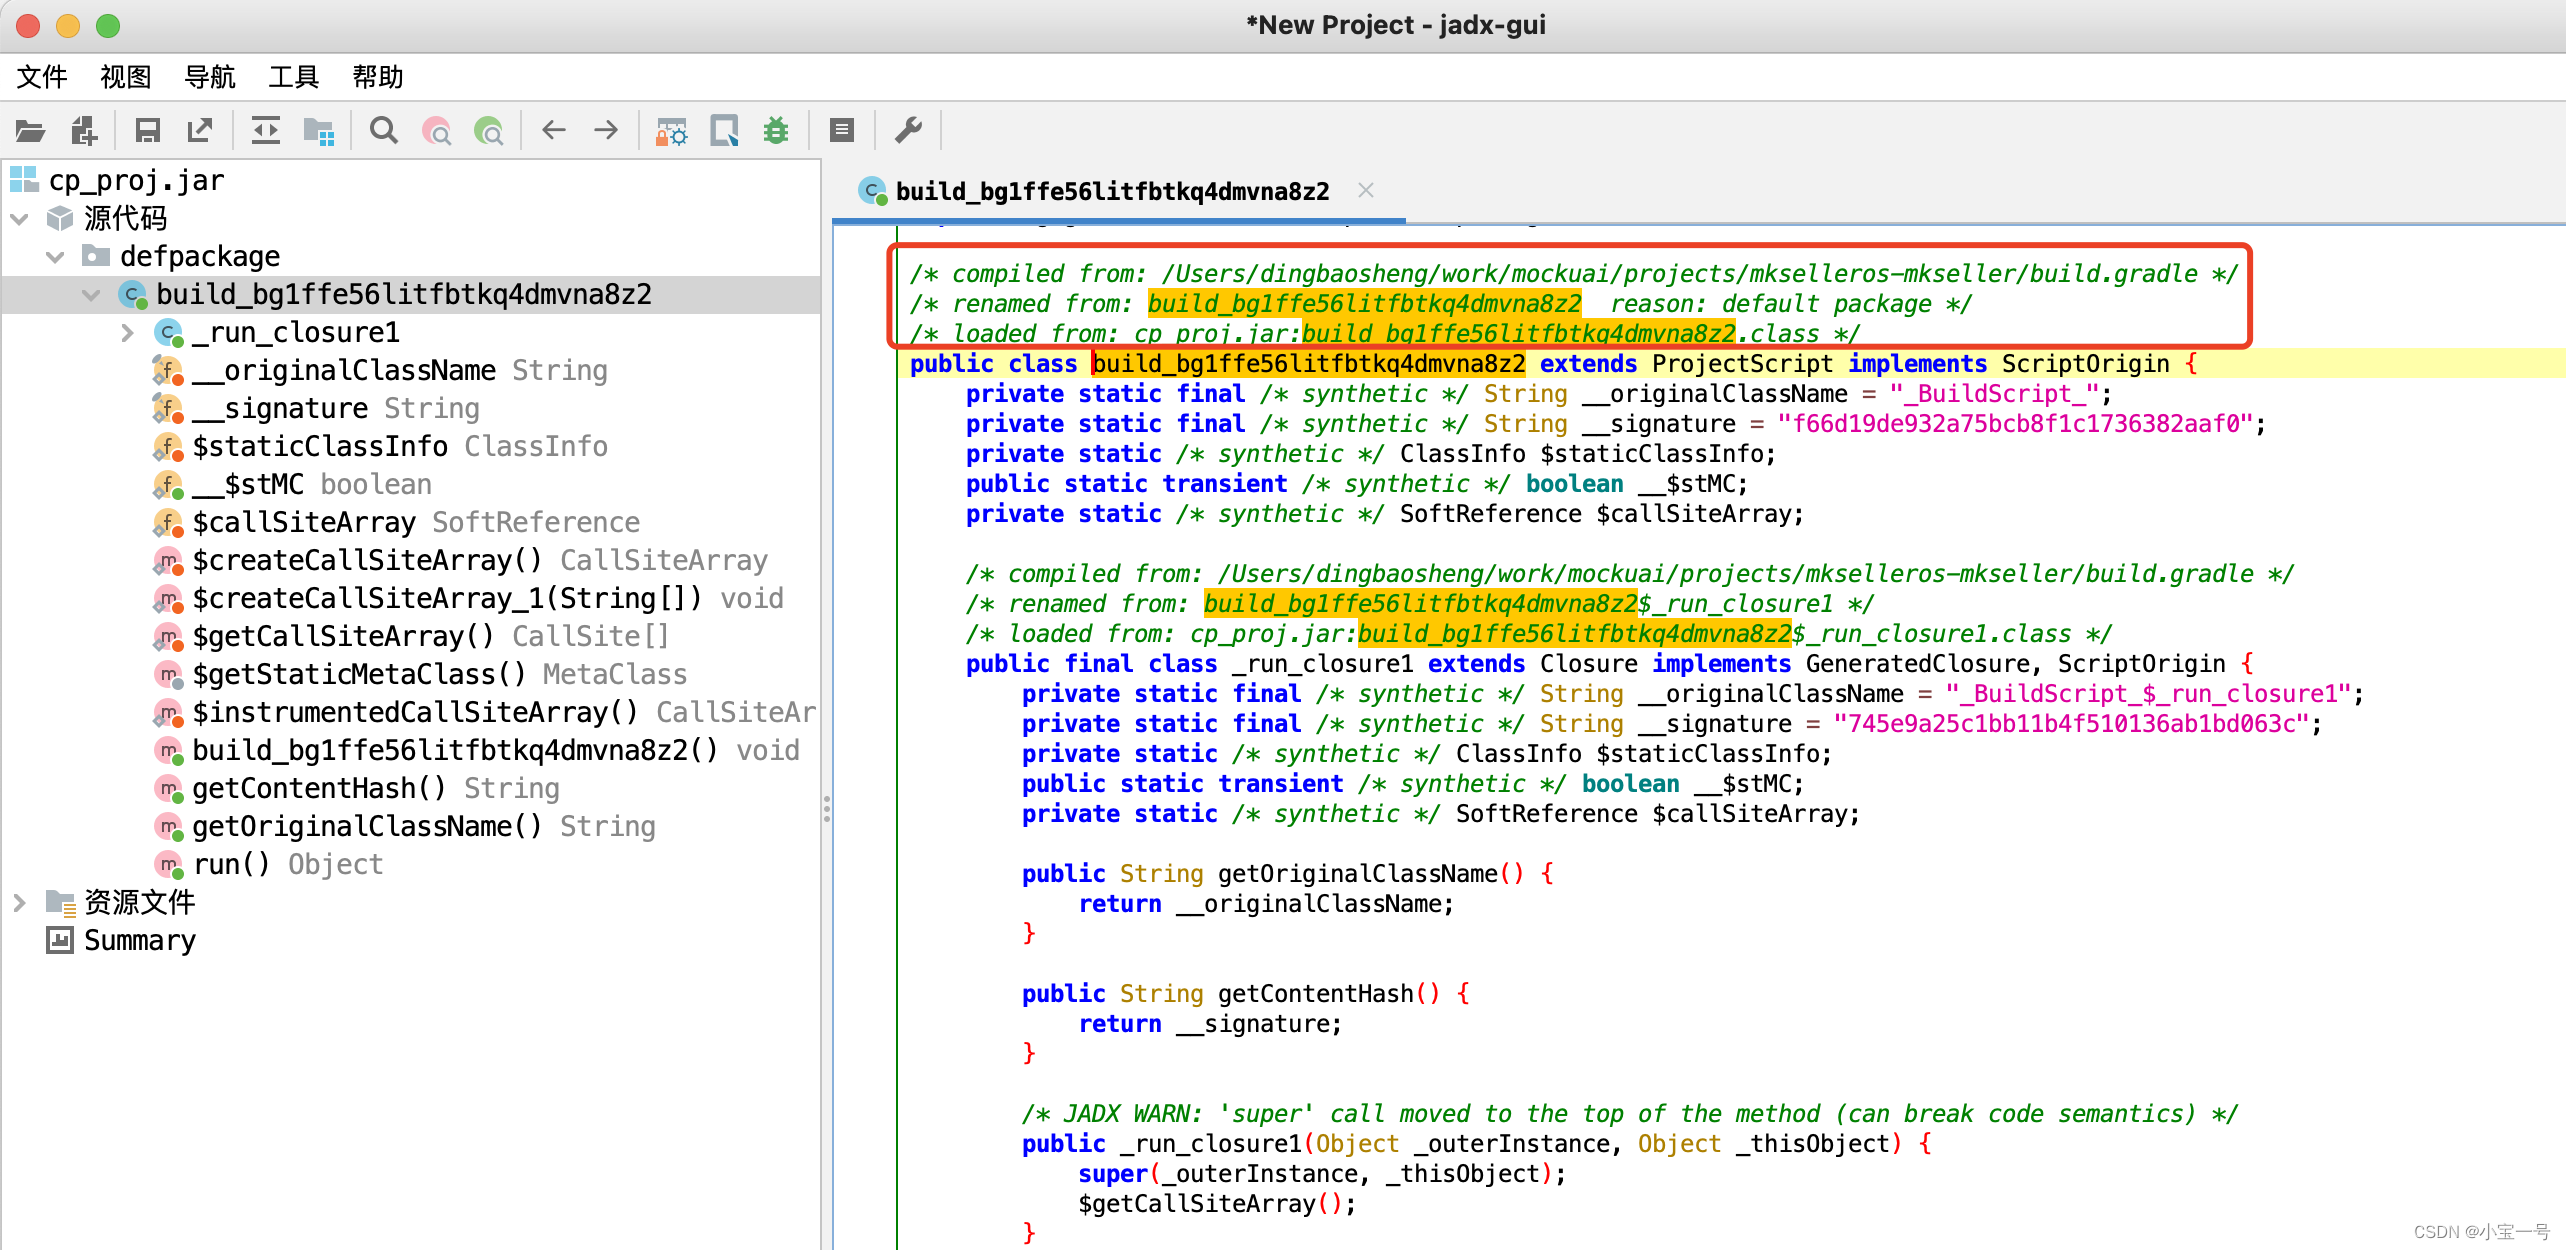Toggle deobfuscation lock-gear button

pyautogui.click(x=671, y=131)
